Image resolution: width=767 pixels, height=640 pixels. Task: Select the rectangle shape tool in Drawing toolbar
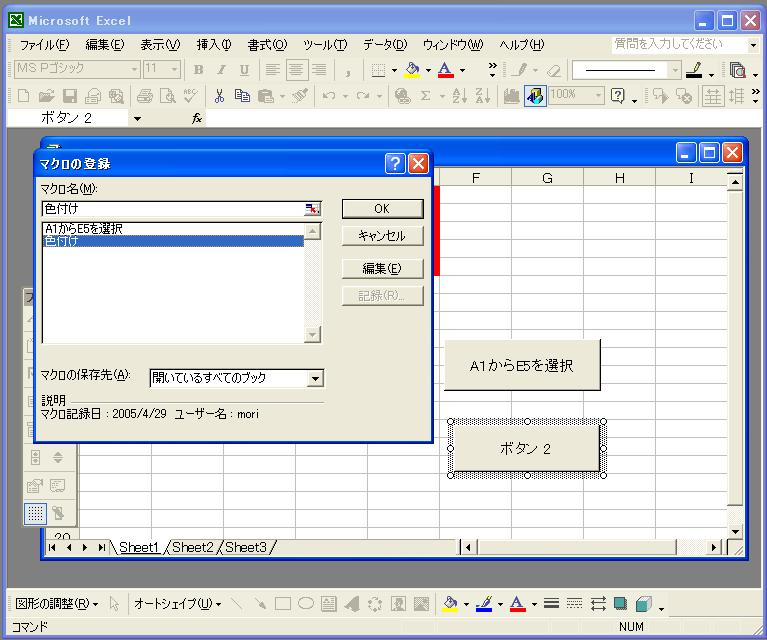pos(283,604)
